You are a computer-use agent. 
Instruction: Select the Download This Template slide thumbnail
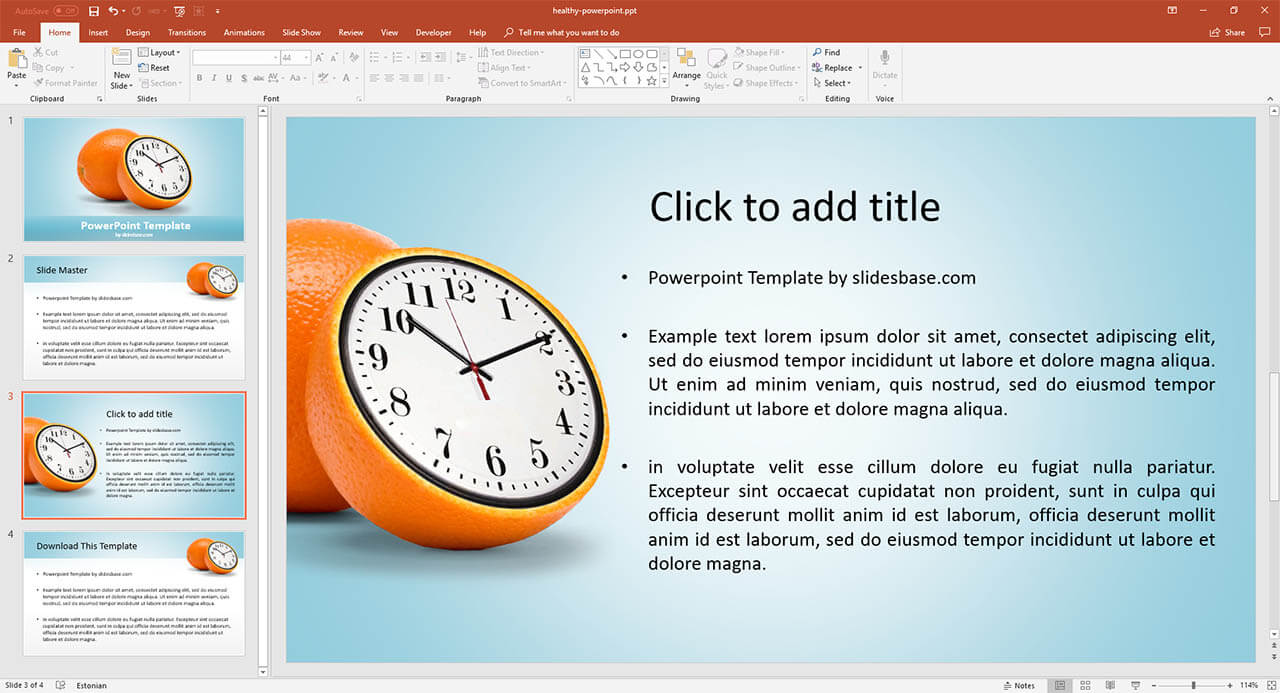point(134,593)
